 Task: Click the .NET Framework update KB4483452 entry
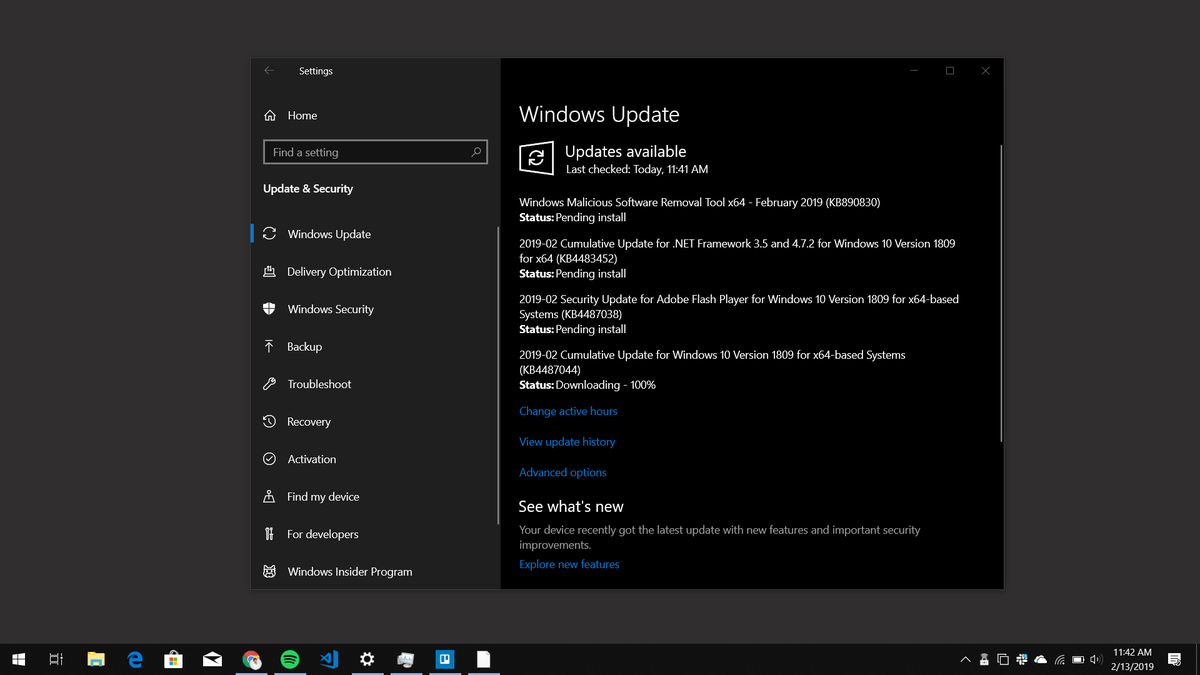737,258
